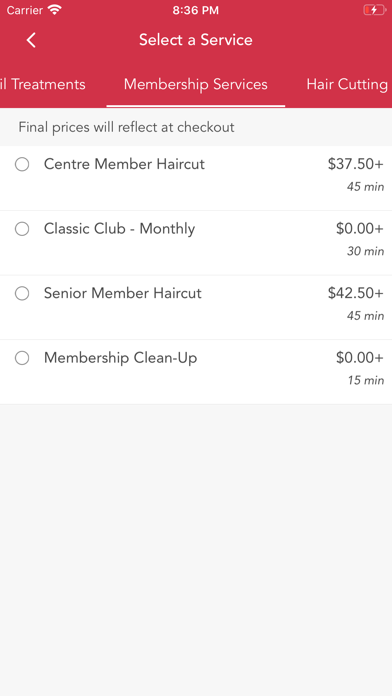This screenshot has width=392, height=696.
Task: Select the Classic Club - Monthly radio button
Action: click(x=22, y=229)
